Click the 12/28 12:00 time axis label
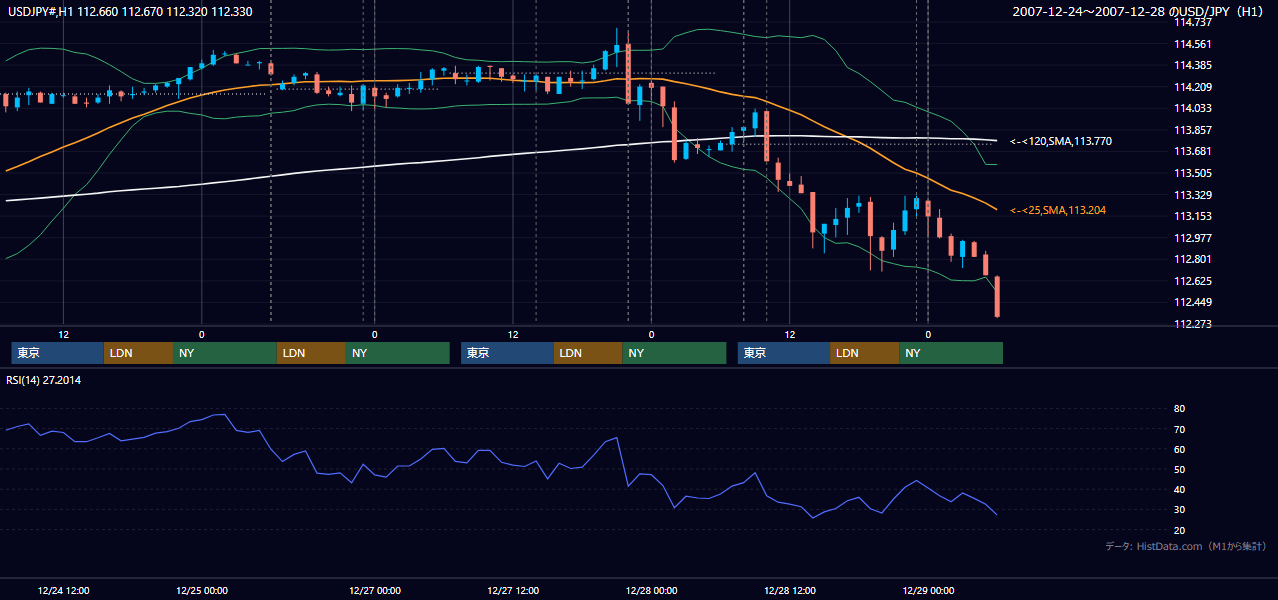Screen dimensions: 1278x600 coord(789,590)
